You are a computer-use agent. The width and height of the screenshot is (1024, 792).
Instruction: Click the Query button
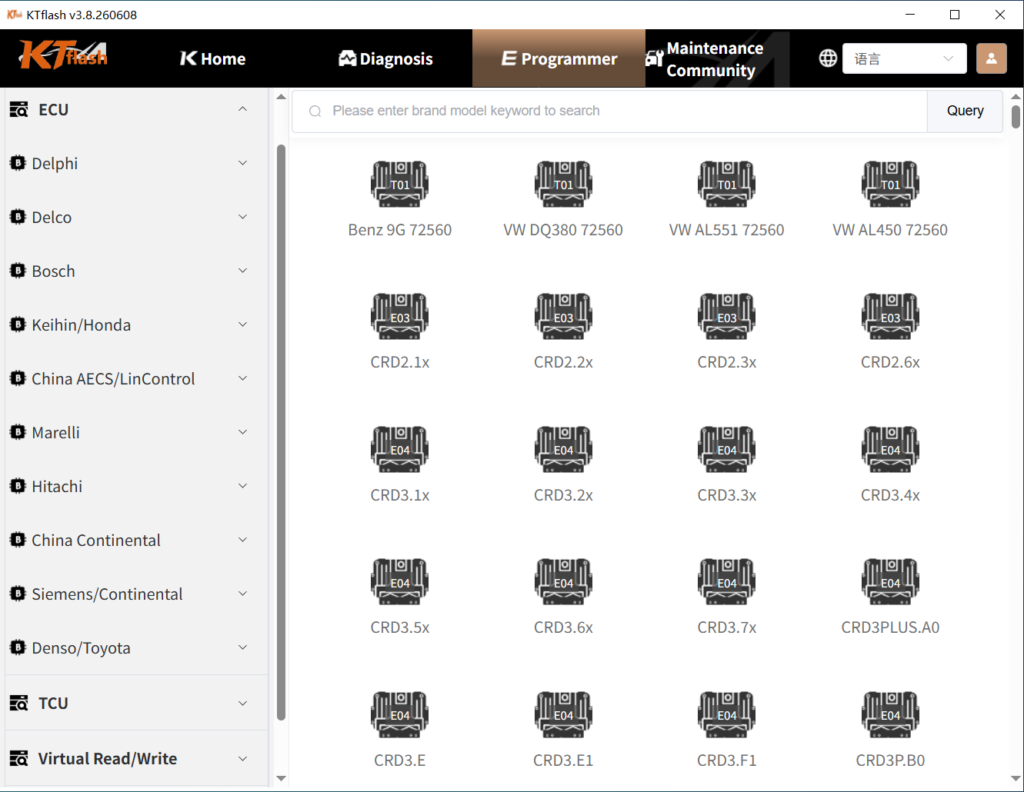[965, 111]
